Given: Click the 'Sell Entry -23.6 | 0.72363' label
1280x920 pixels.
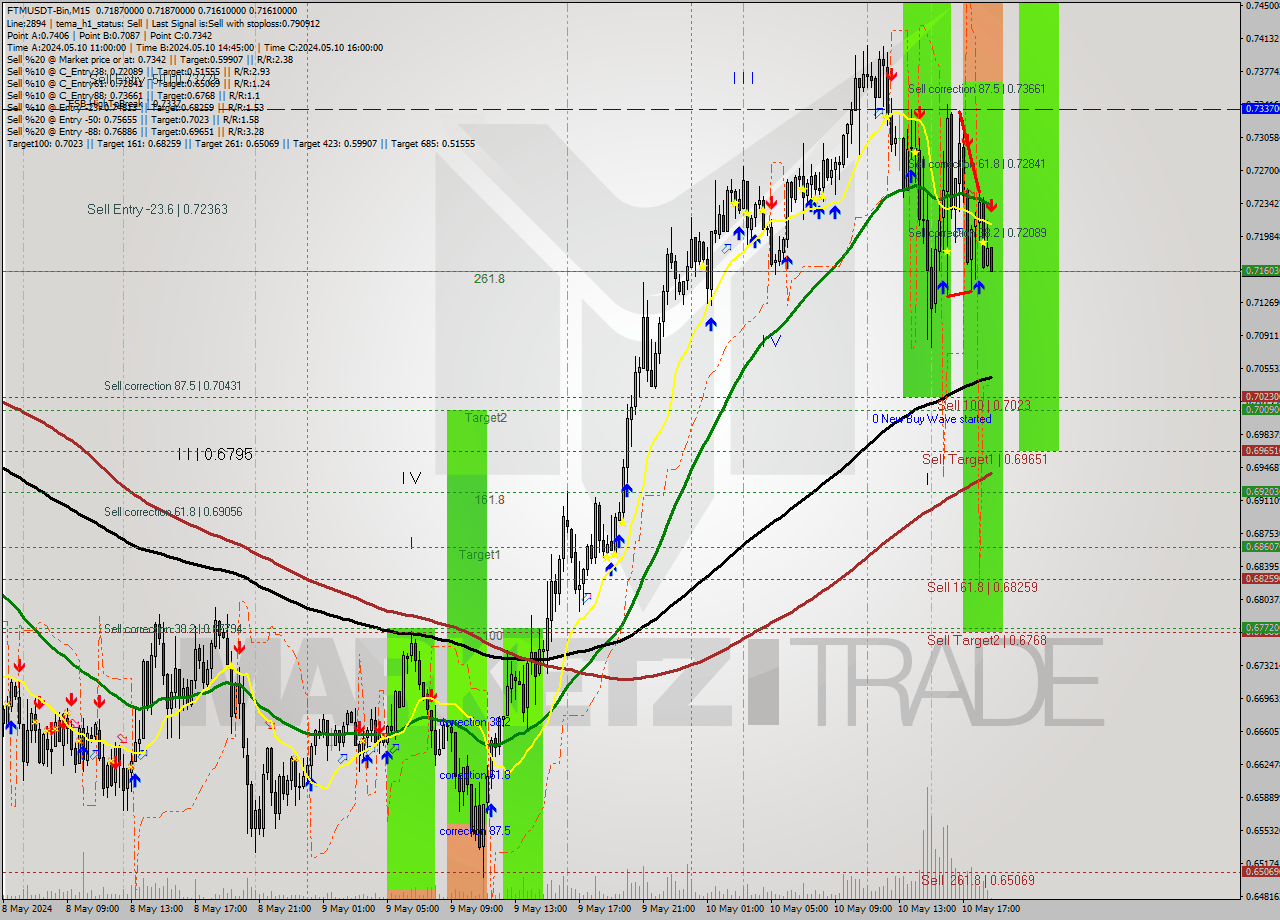Looking at the screenshot, I should pos(157,209).
